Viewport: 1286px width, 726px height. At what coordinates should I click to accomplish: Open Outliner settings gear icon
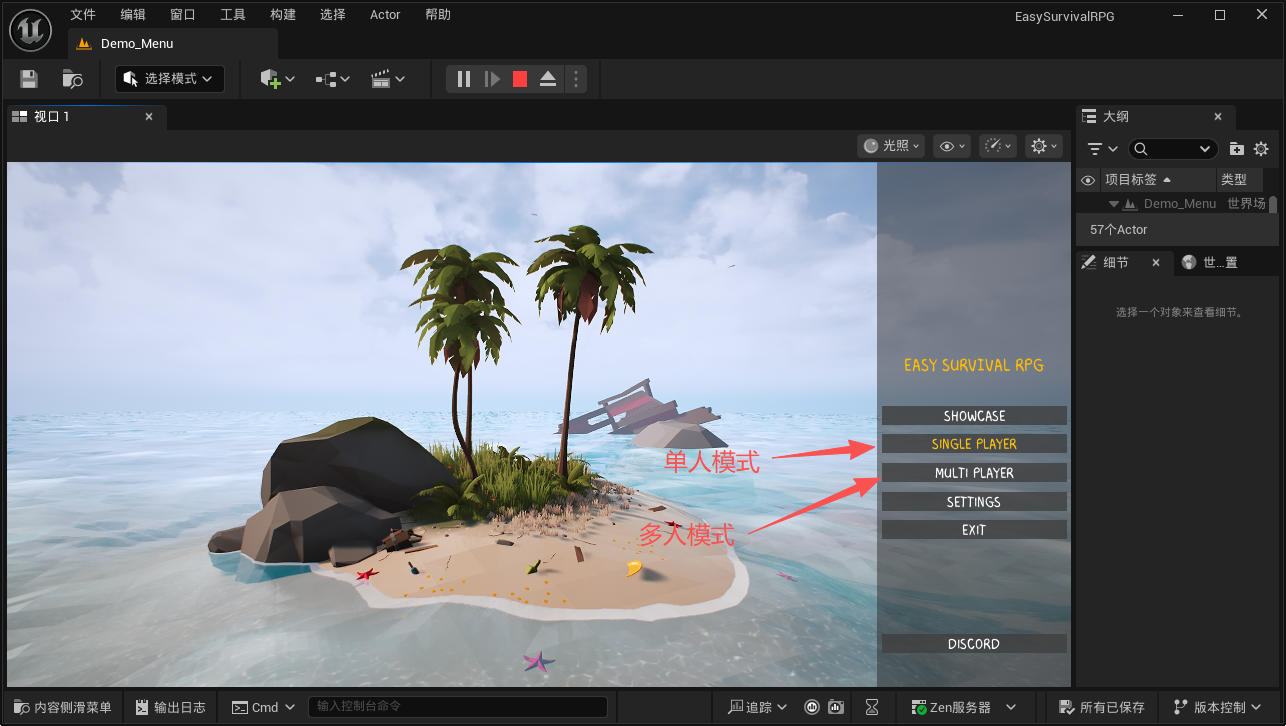click(x=1261, y=149)
